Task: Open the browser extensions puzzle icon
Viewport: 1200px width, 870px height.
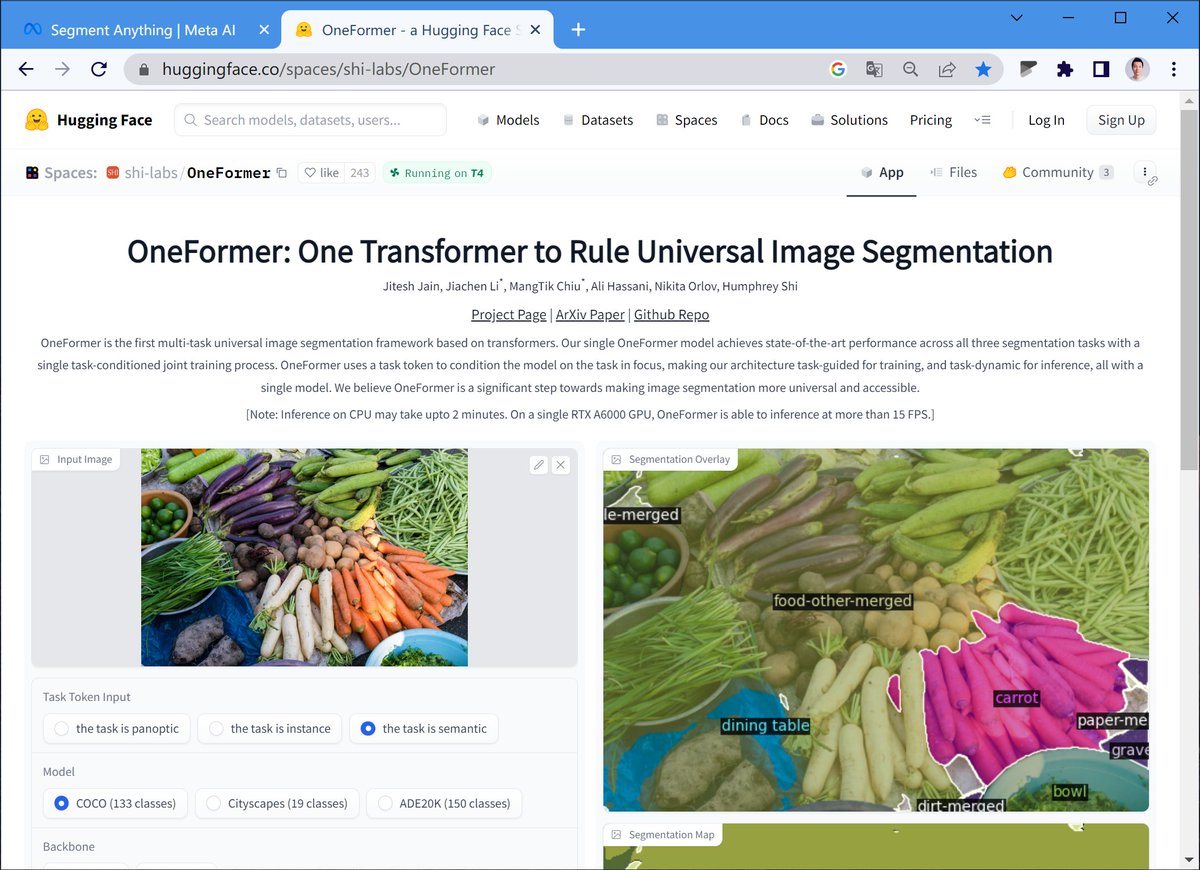Action: [x=1065, y=69]
